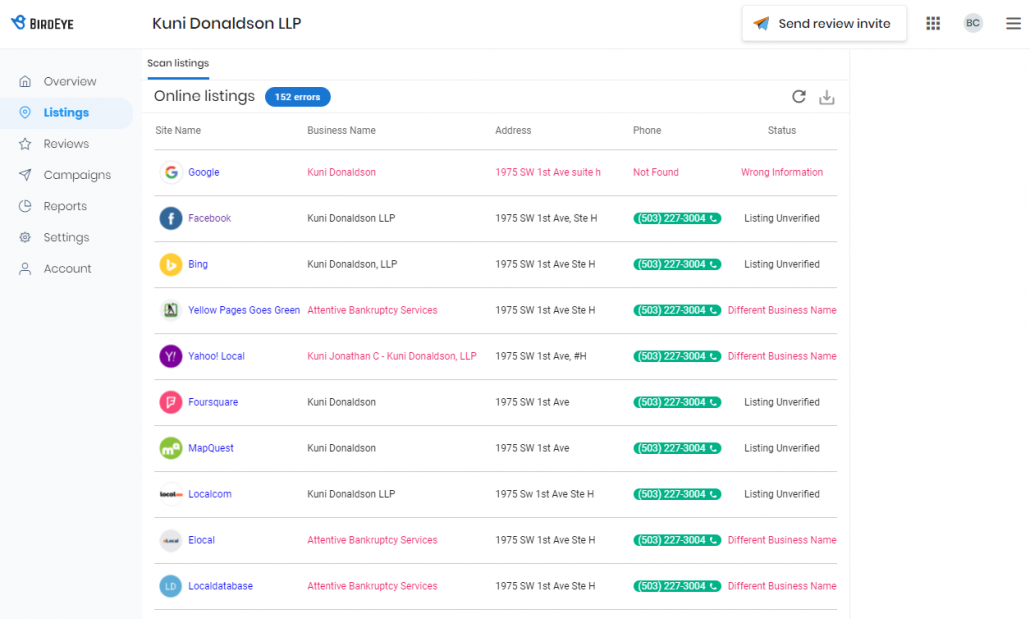Click the Elocal logo icon
Screen dimensions: 1030x619
coord(171,540)
